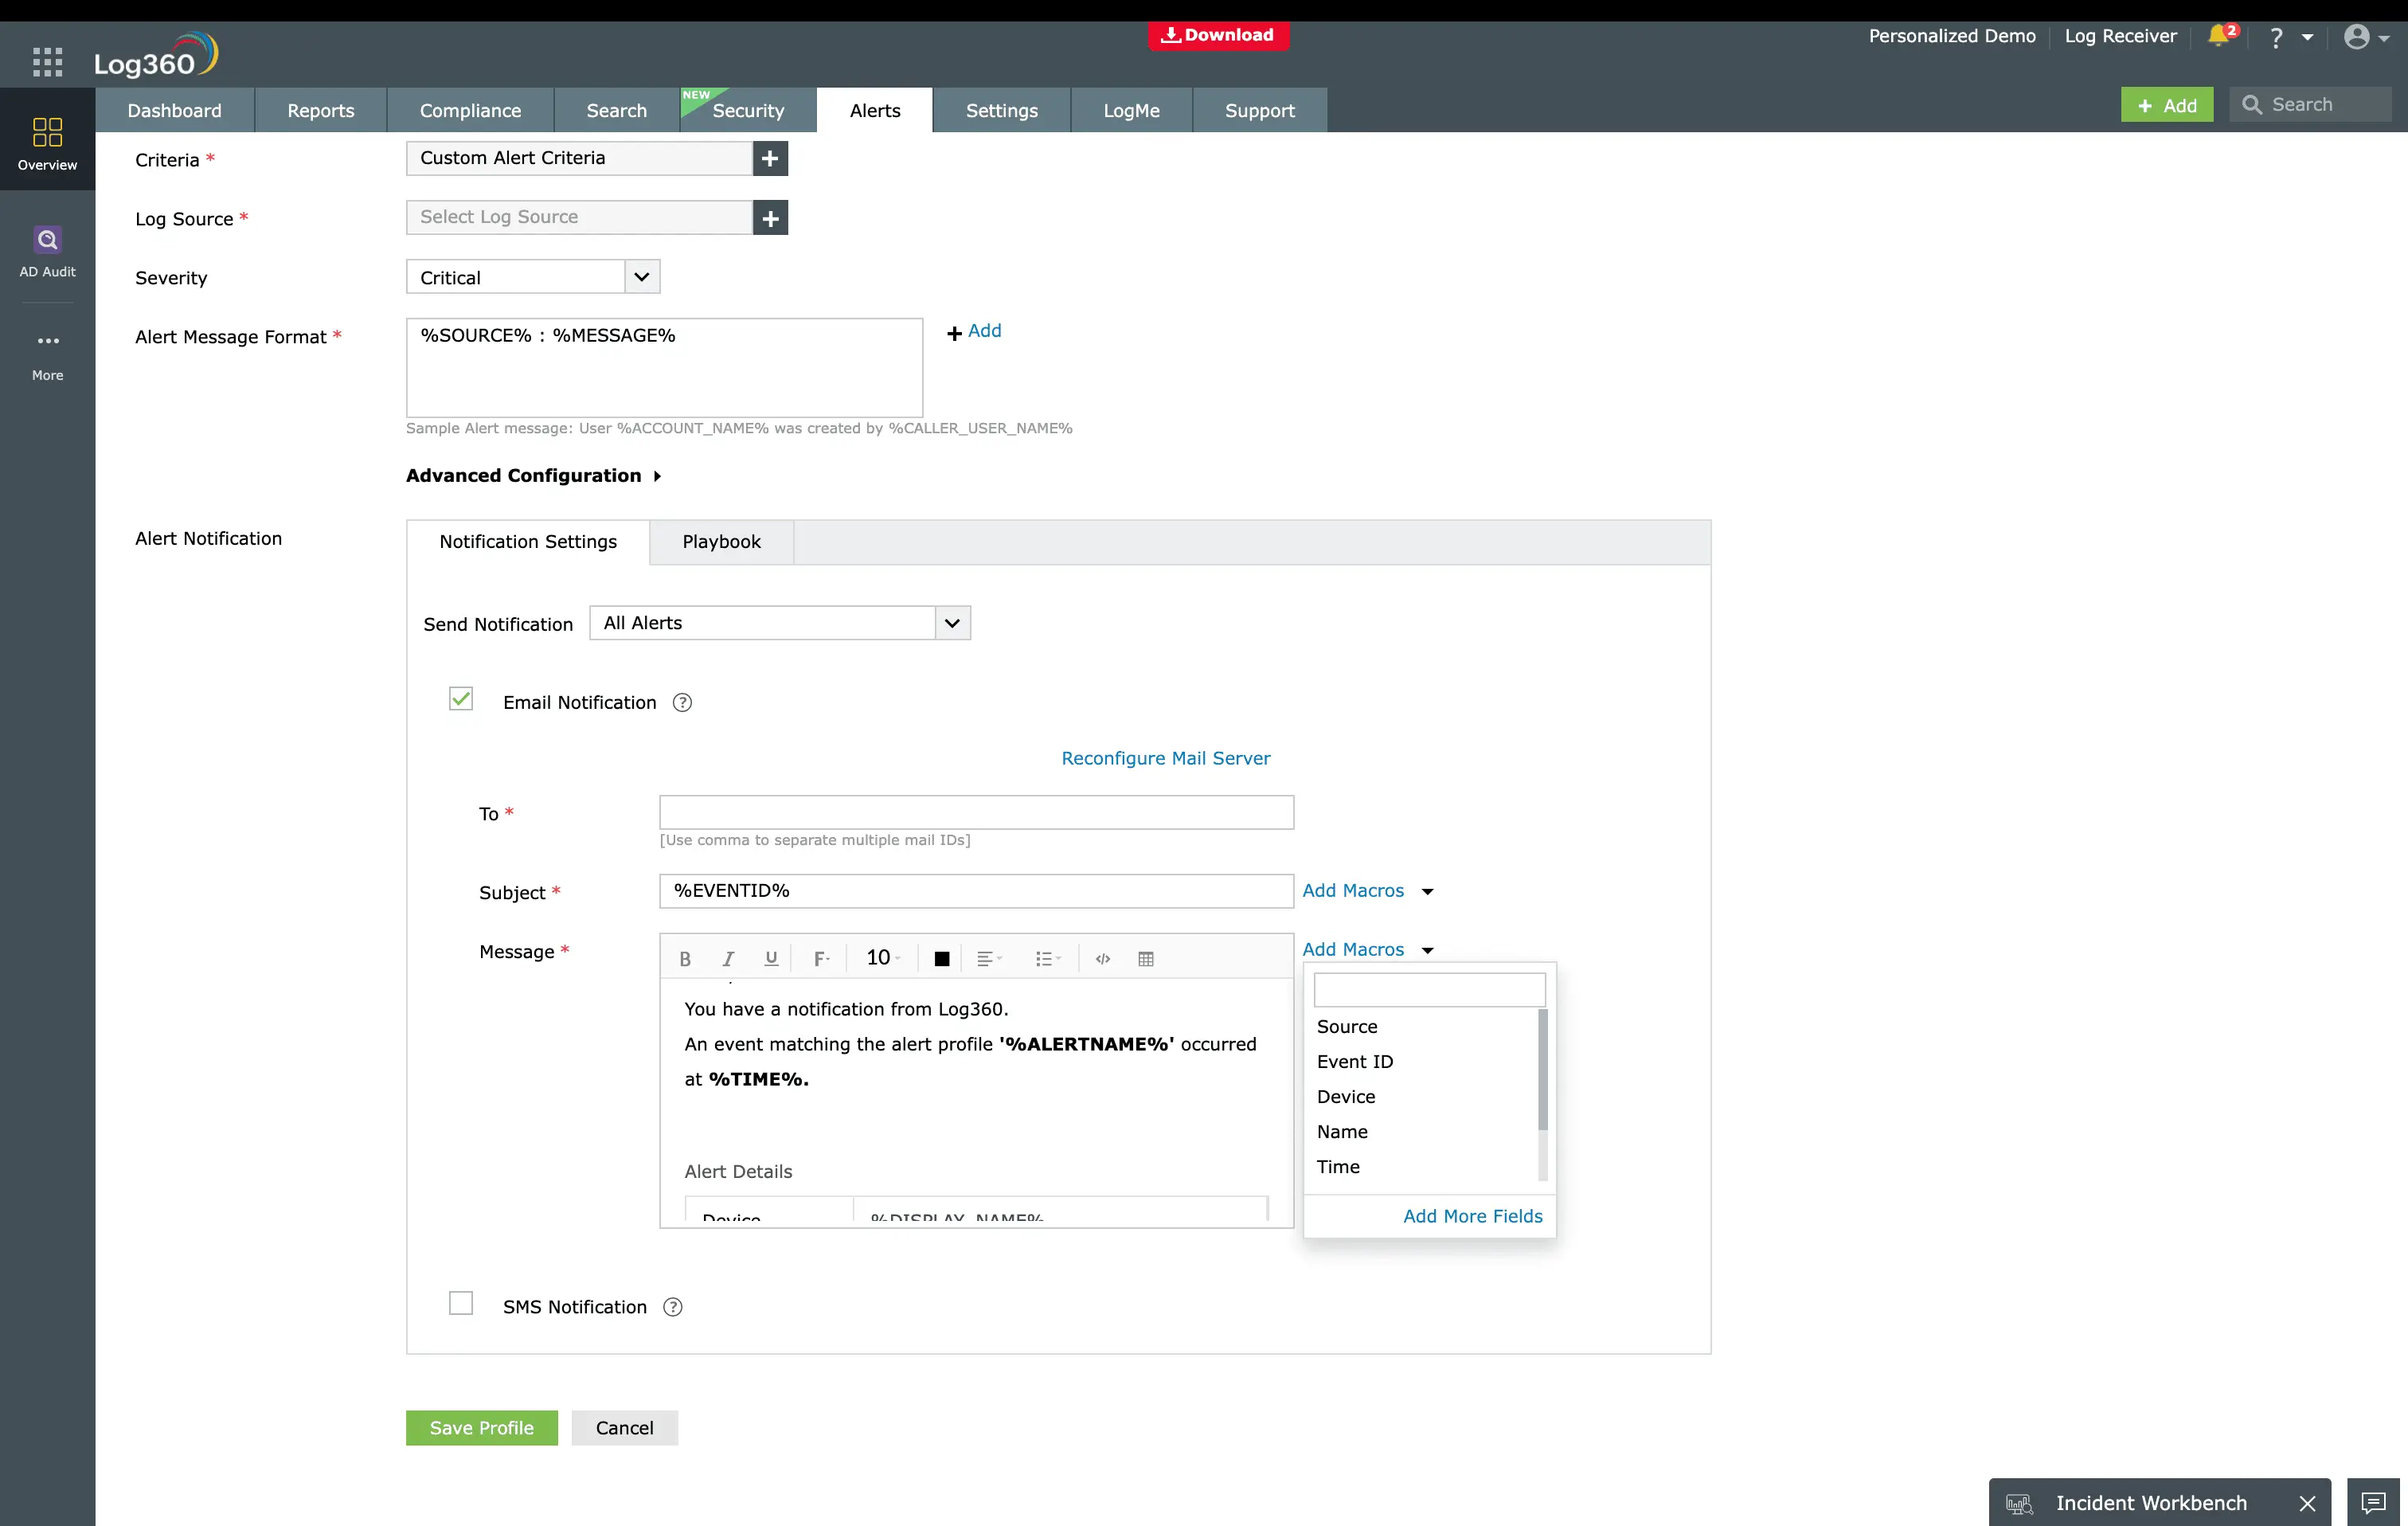2408x1526 pixels.
Task: Close the Incident Workbench bar
Action: point(2307,1503)
